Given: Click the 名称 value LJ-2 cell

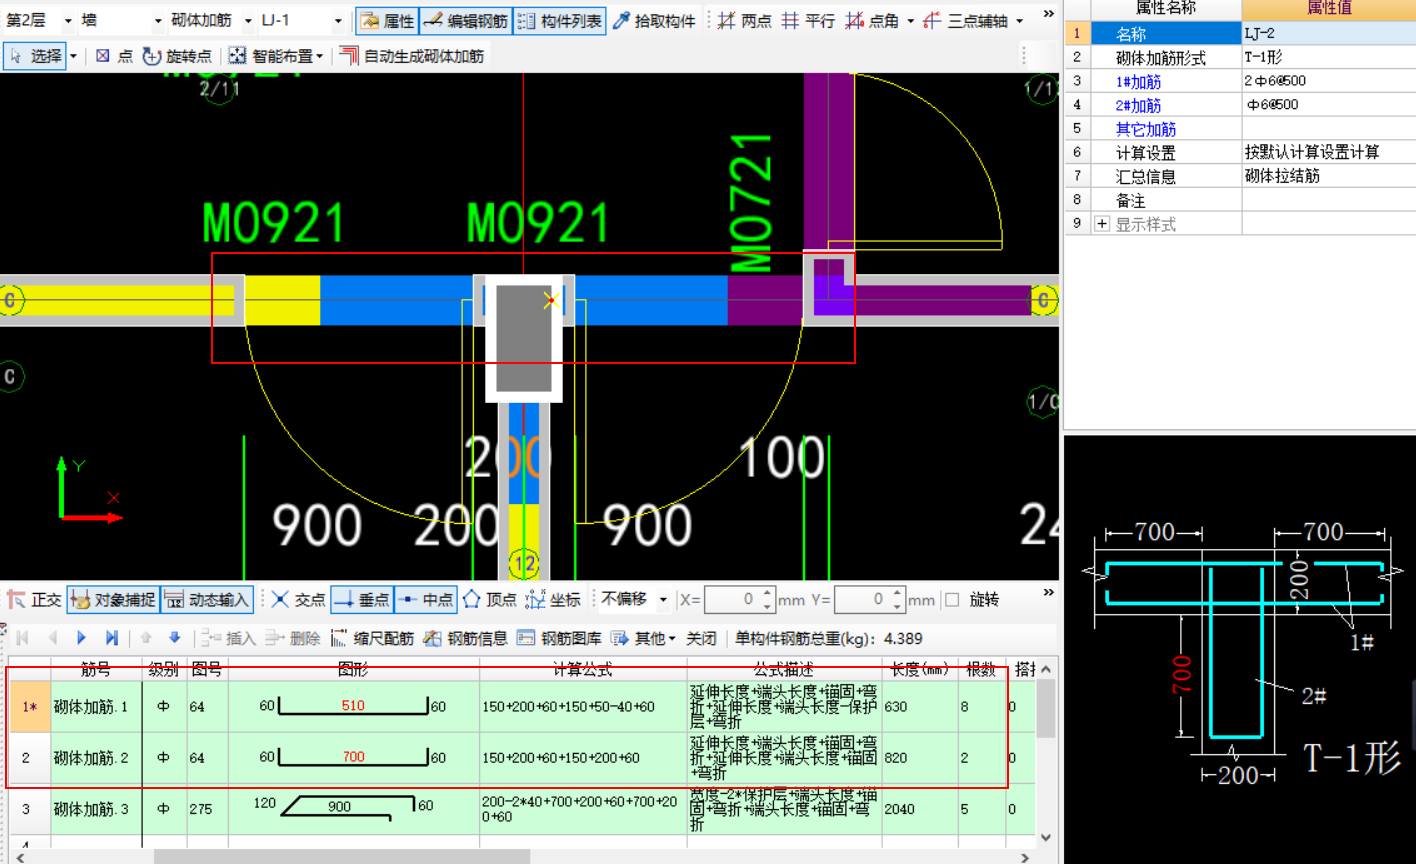Looking at the screenshot, I should 1328,34.
